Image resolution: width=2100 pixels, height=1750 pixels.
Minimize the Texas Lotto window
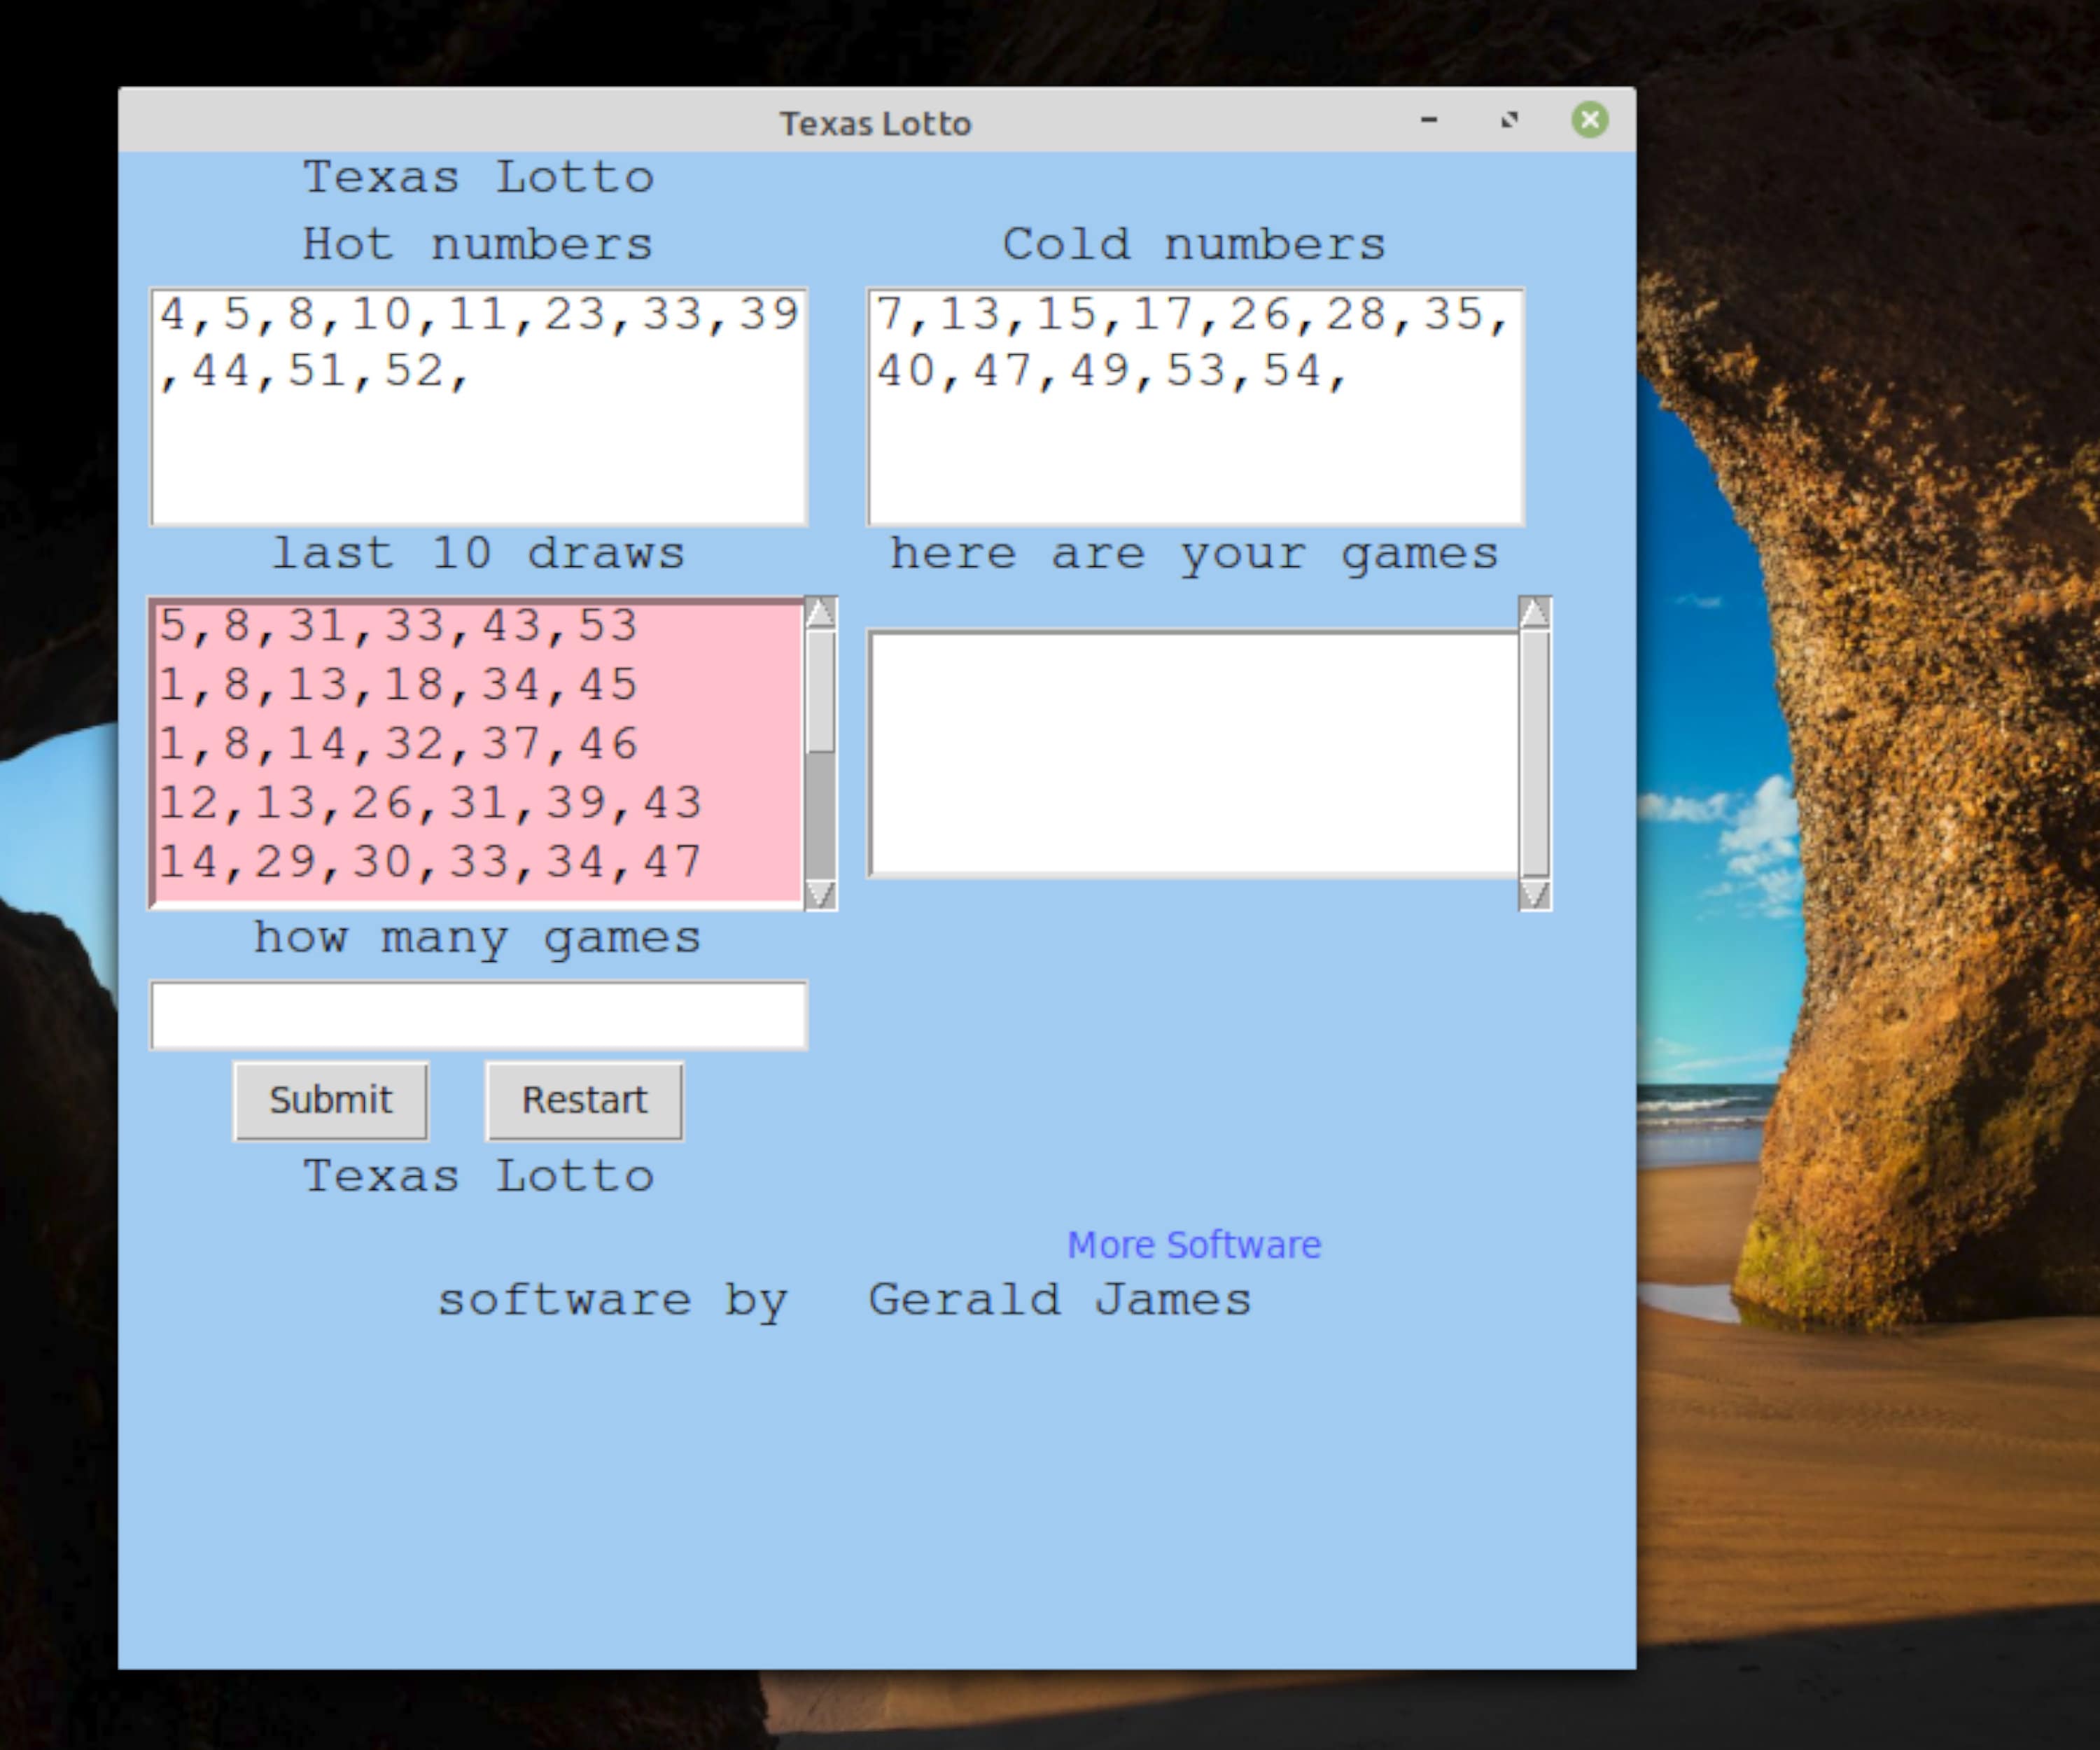click(1429, 120)
